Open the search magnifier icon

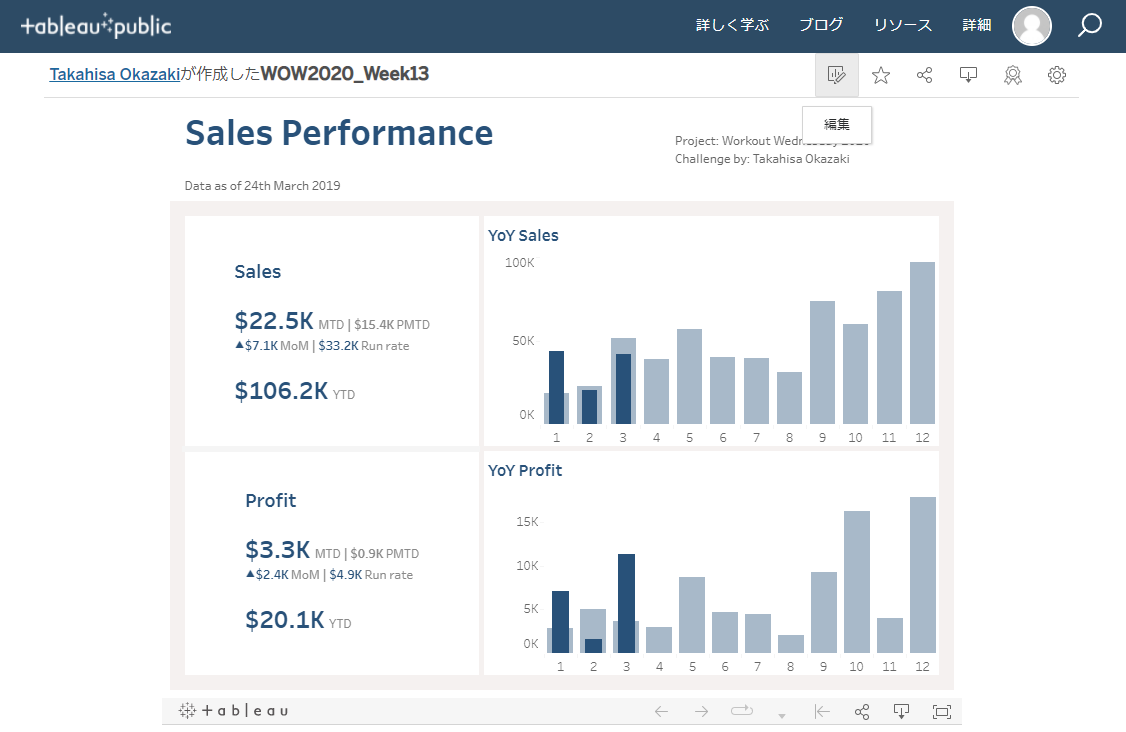(1089, 25)
